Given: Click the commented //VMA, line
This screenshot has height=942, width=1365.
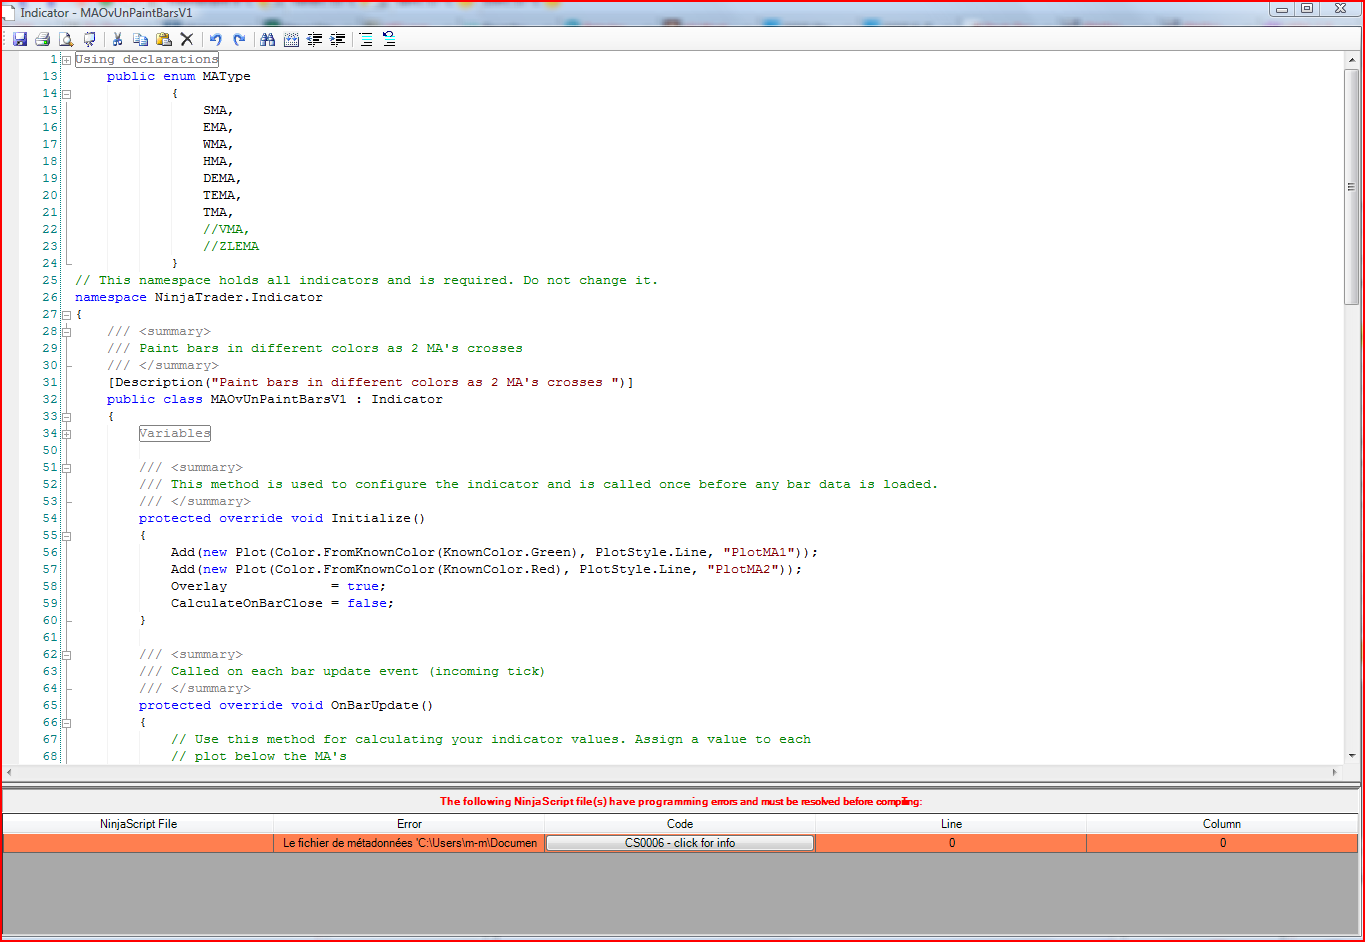Looking at the screenshot, I should [226, 229].
